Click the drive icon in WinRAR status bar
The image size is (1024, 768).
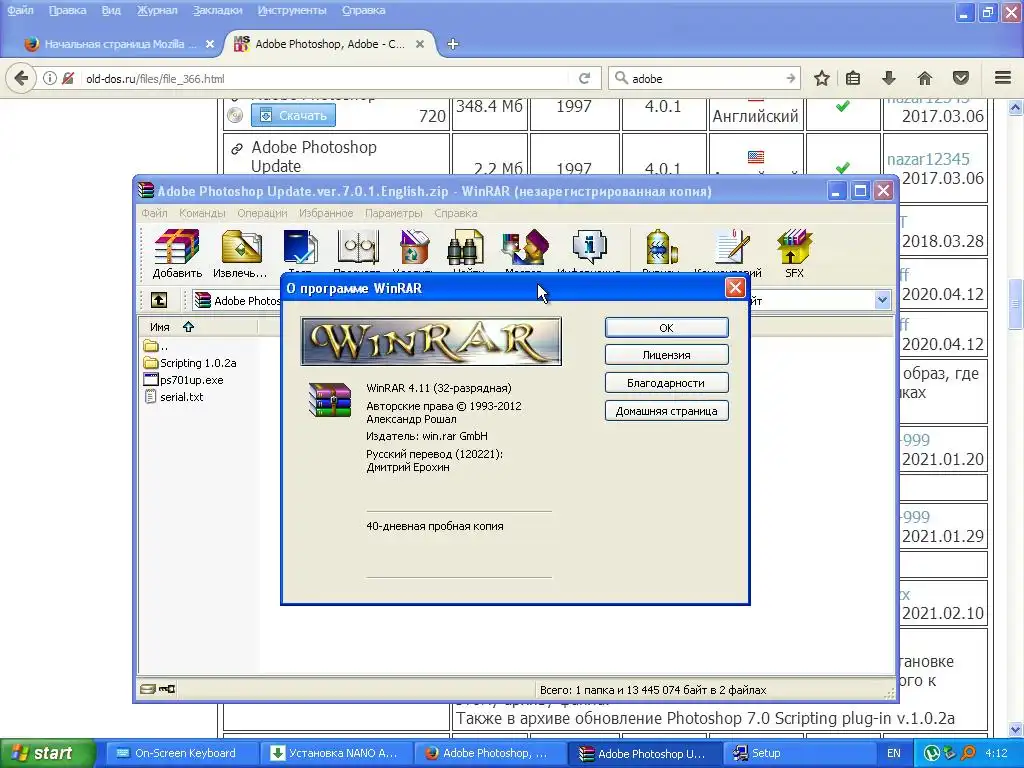pos(148,689)
